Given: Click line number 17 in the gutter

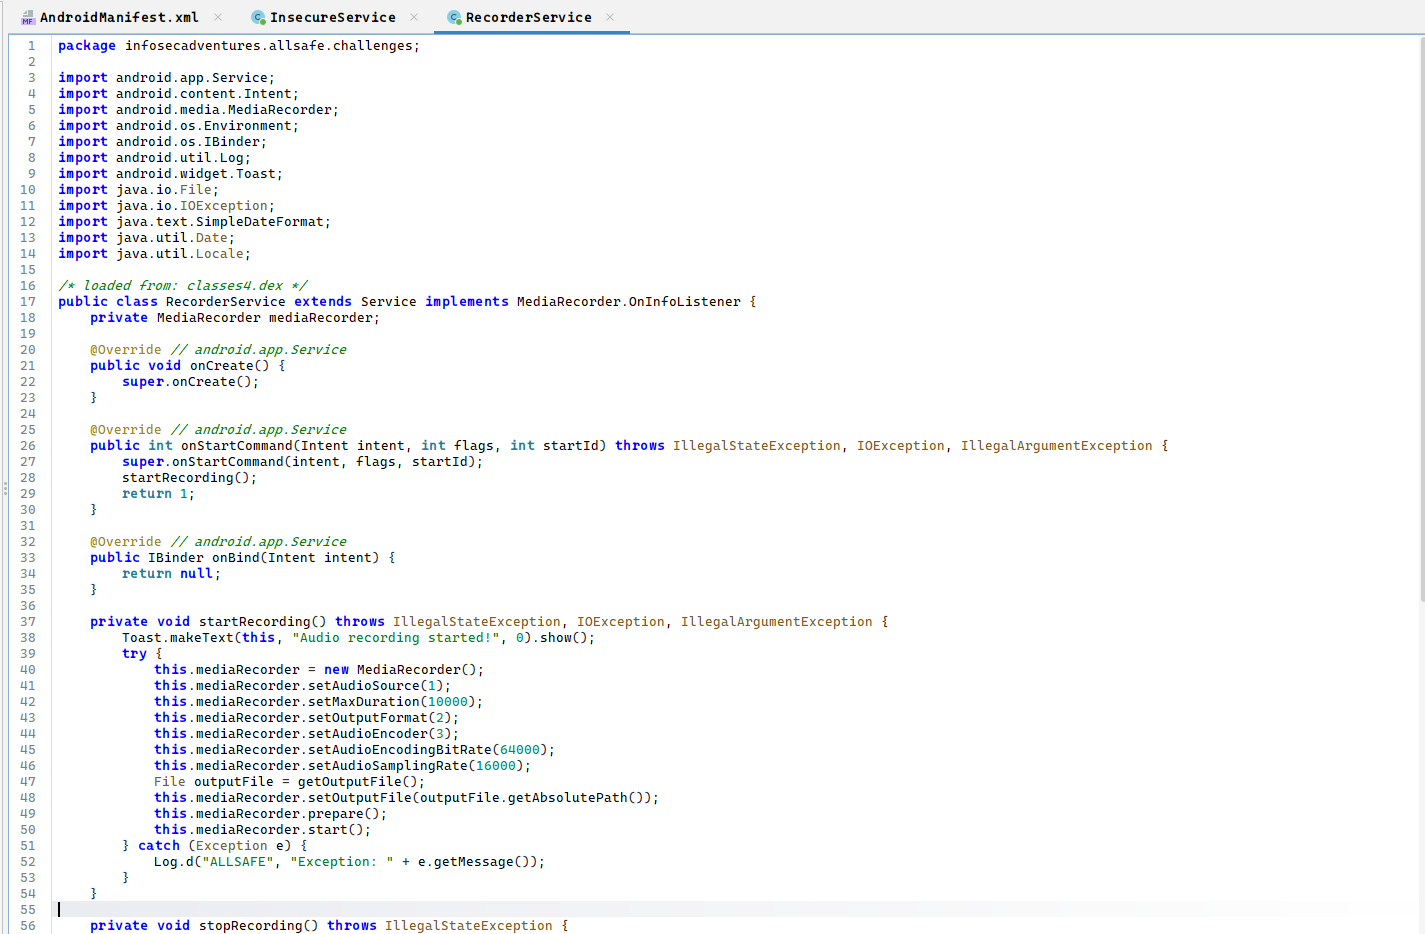Looking at the screenshot, I should [x=28, y=302].
